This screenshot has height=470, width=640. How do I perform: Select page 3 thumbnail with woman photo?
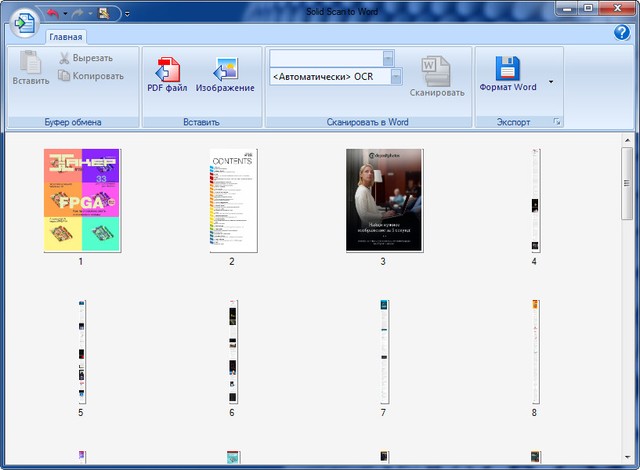tap(384, 200)
